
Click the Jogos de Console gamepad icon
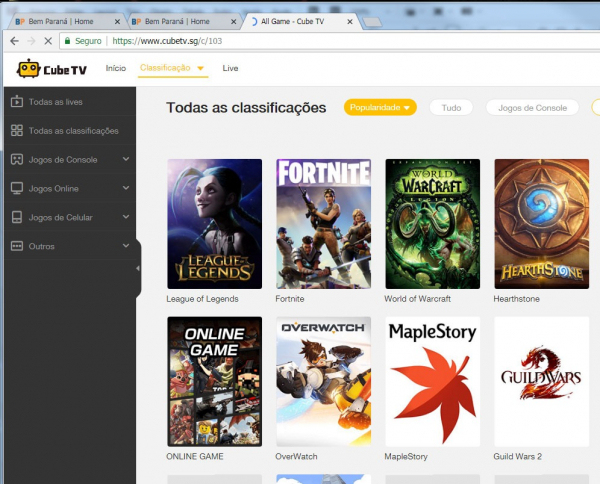tap(17, 160)
